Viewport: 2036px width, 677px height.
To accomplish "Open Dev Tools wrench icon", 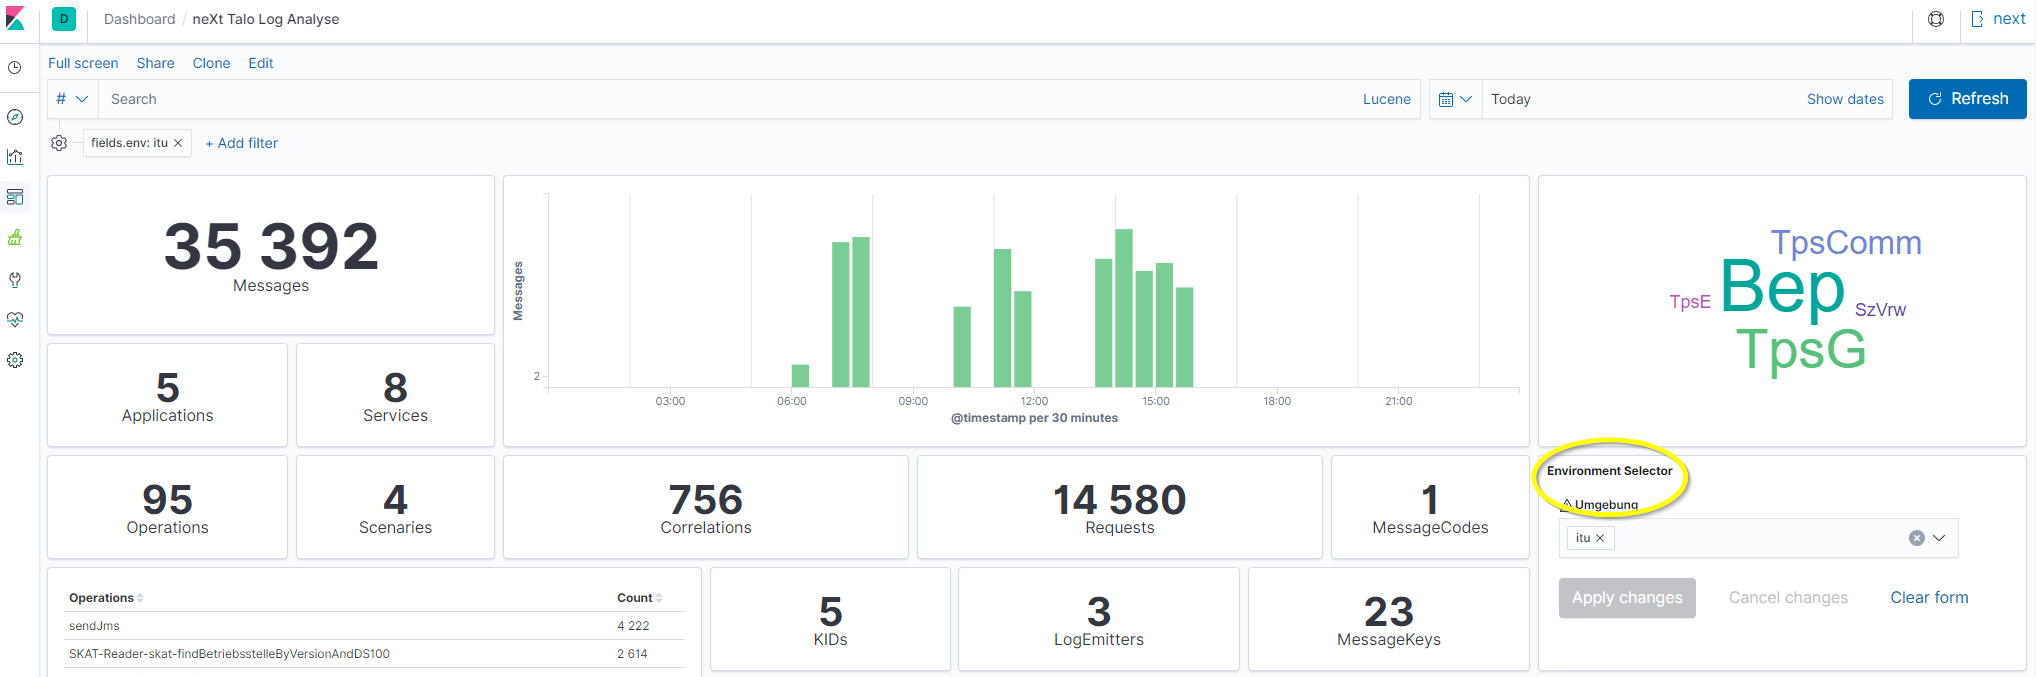I will (15, 279).
